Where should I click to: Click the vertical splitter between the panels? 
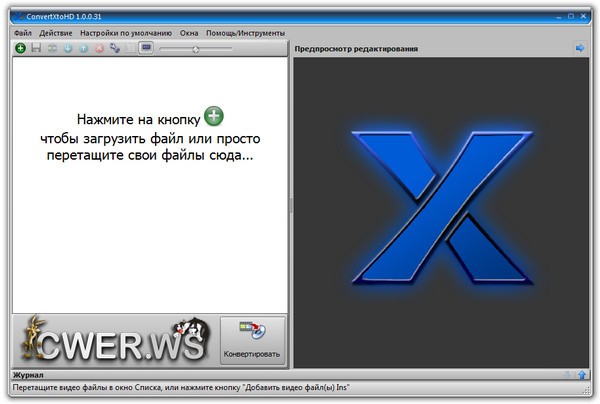point(291,205)
